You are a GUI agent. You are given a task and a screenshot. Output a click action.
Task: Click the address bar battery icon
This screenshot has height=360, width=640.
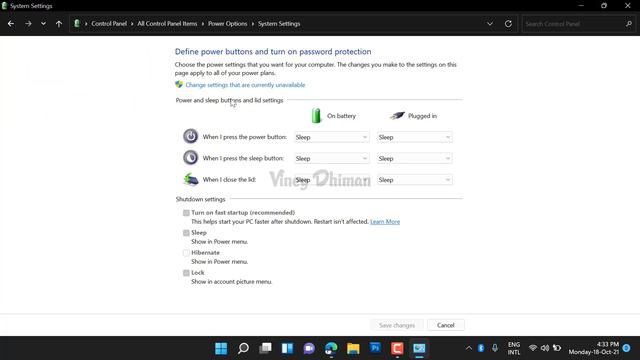click(76, 24)
